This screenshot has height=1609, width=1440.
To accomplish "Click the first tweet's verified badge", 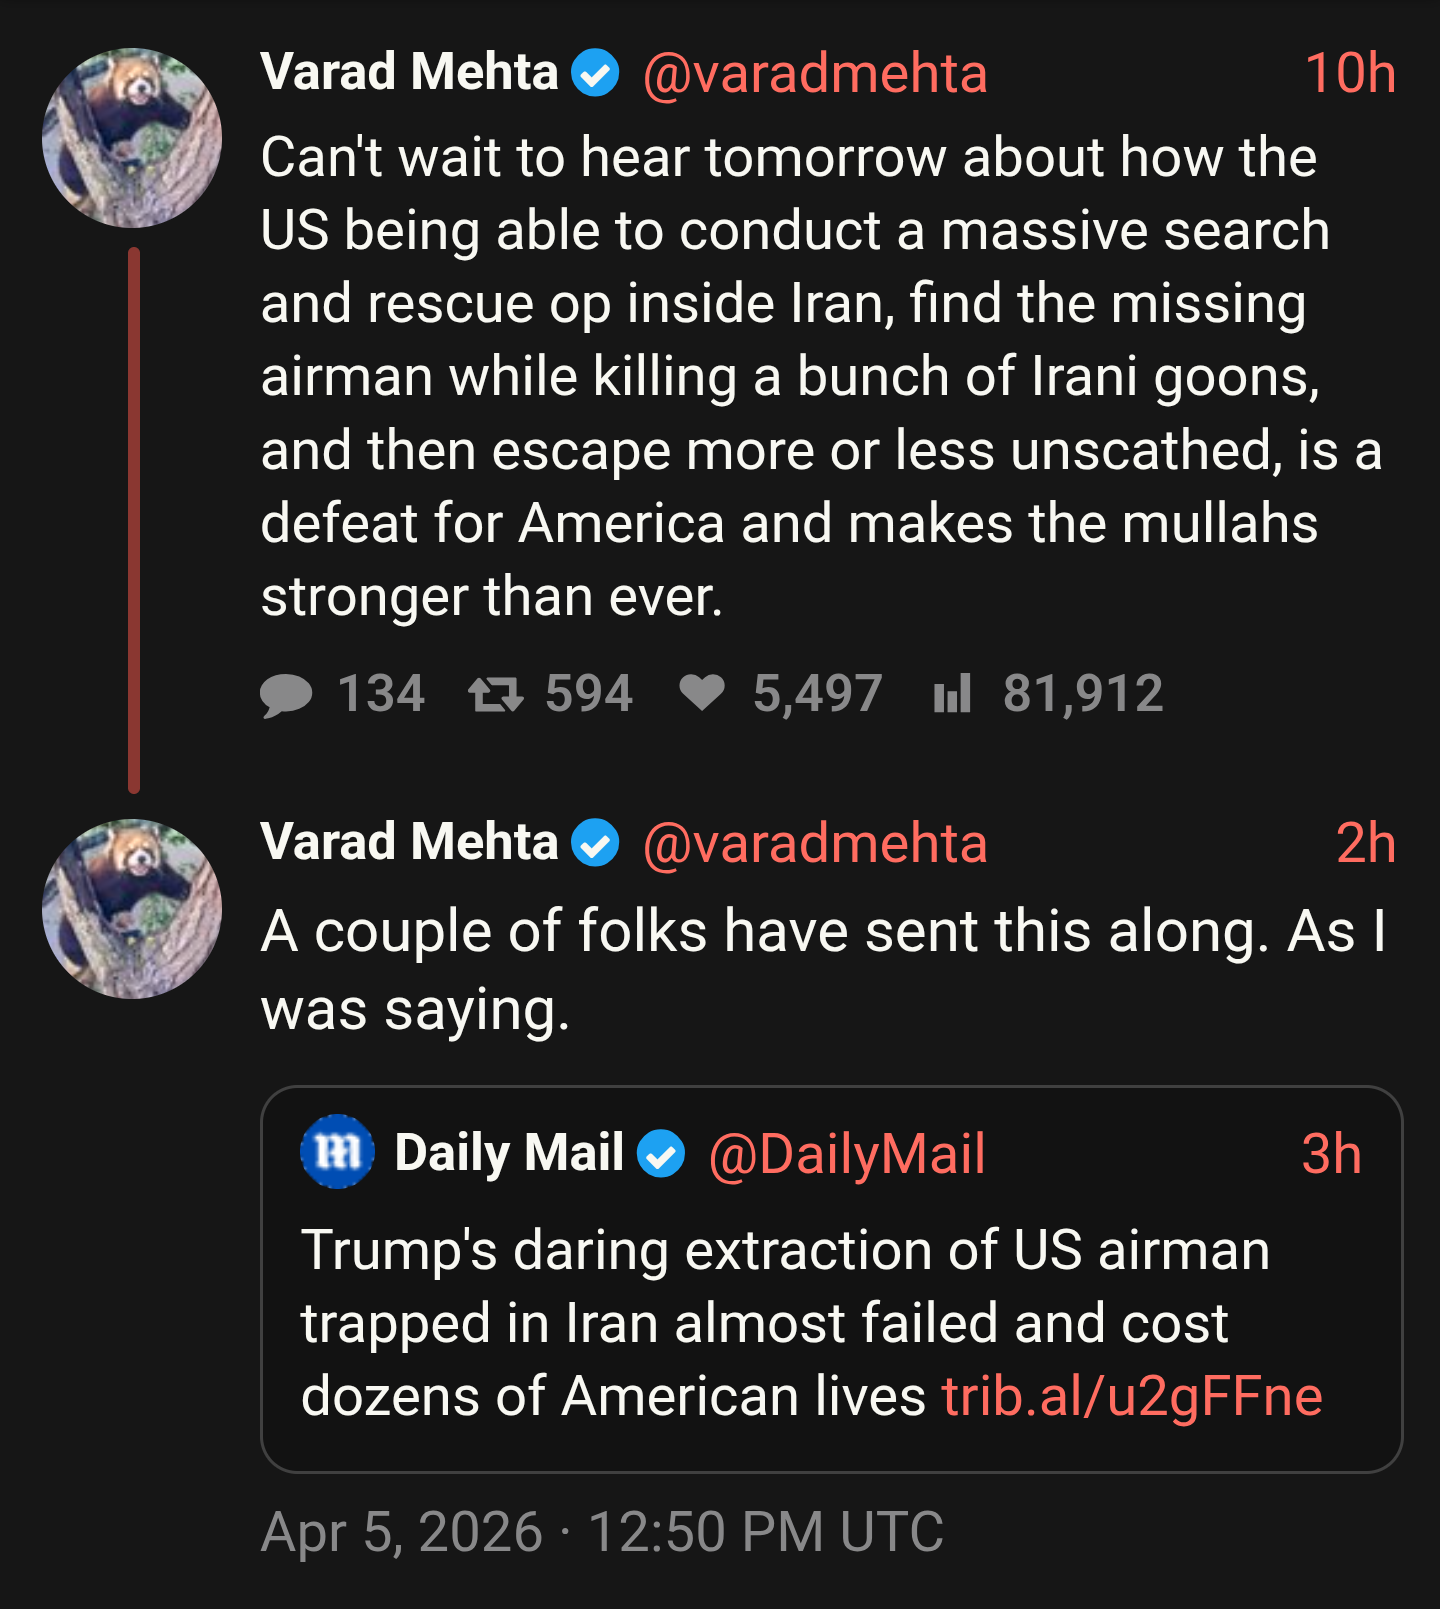I will (x=596, y=74).
